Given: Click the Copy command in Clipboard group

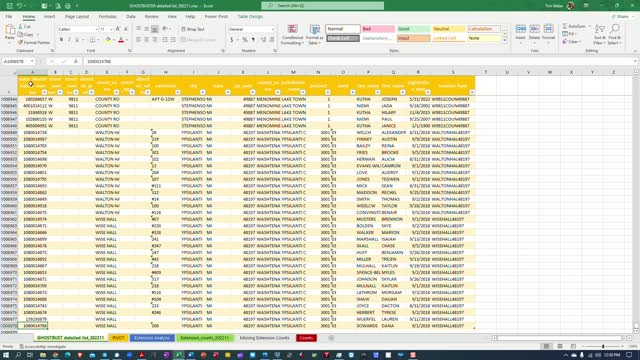Looking at the screenshot, I should (29, 35).
